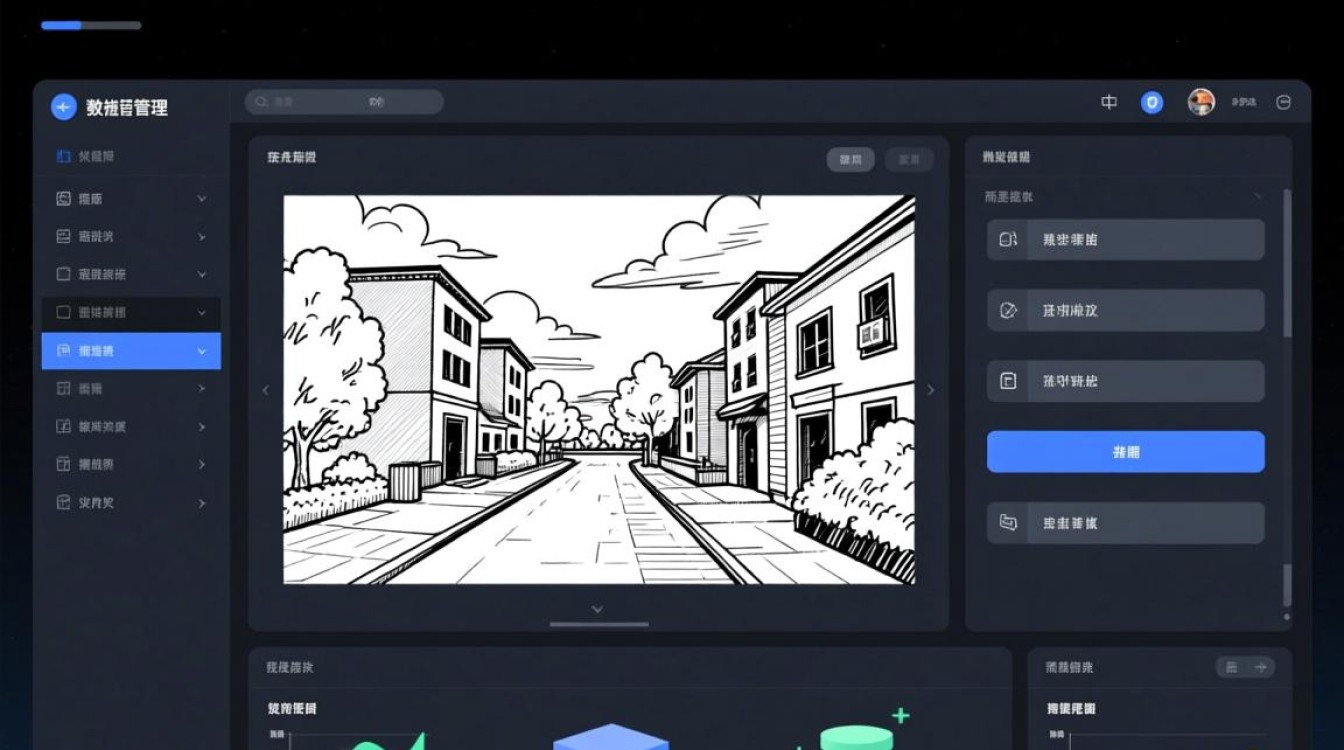Viewport: 1344px width, 750px height.
Task: Expand the down chevron beneath the sketch image
Action: (x=597, y=609)
